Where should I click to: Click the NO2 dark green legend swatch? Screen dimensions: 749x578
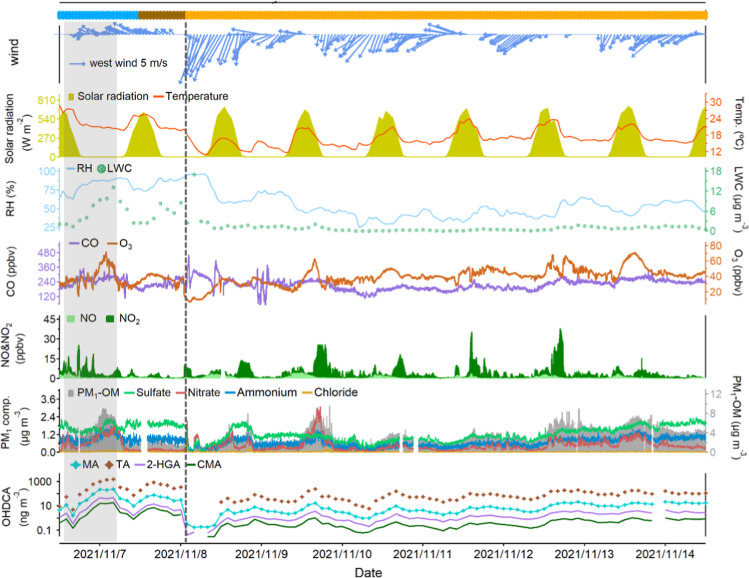click(110, 319)
